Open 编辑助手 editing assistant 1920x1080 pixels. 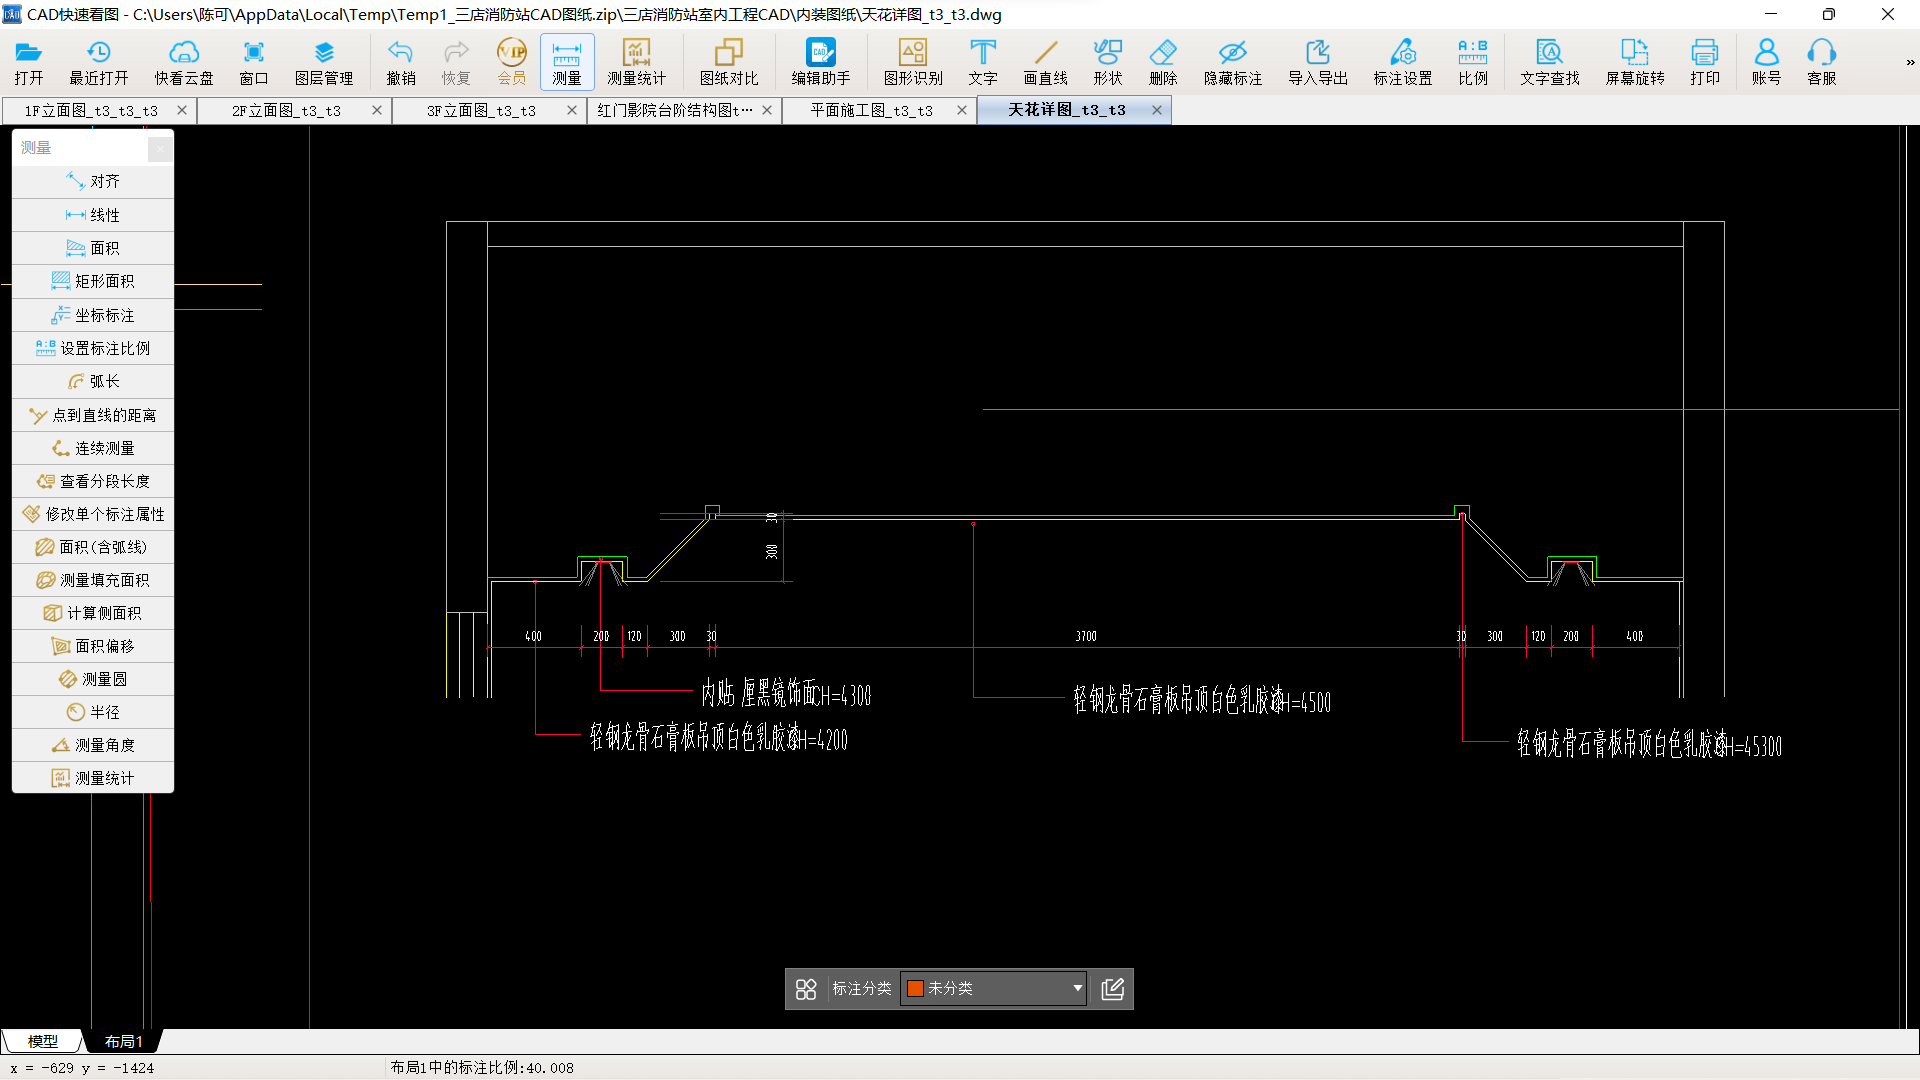821,62
